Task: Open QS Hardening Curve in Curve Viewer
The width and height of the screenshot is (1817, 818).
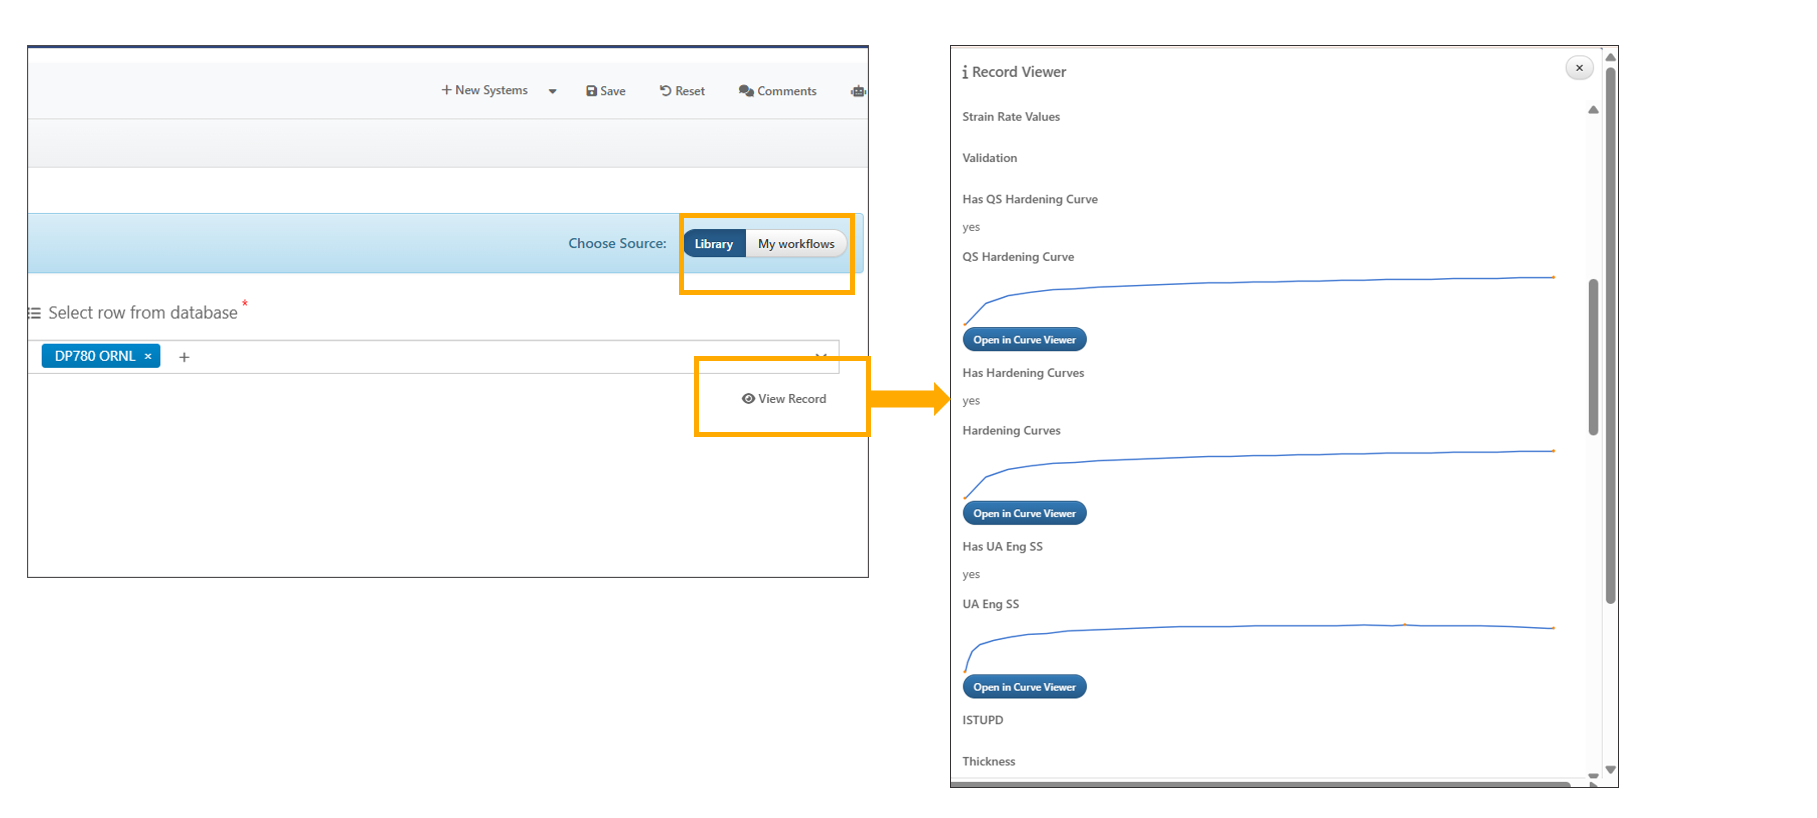Action: tap(1024, 340)
